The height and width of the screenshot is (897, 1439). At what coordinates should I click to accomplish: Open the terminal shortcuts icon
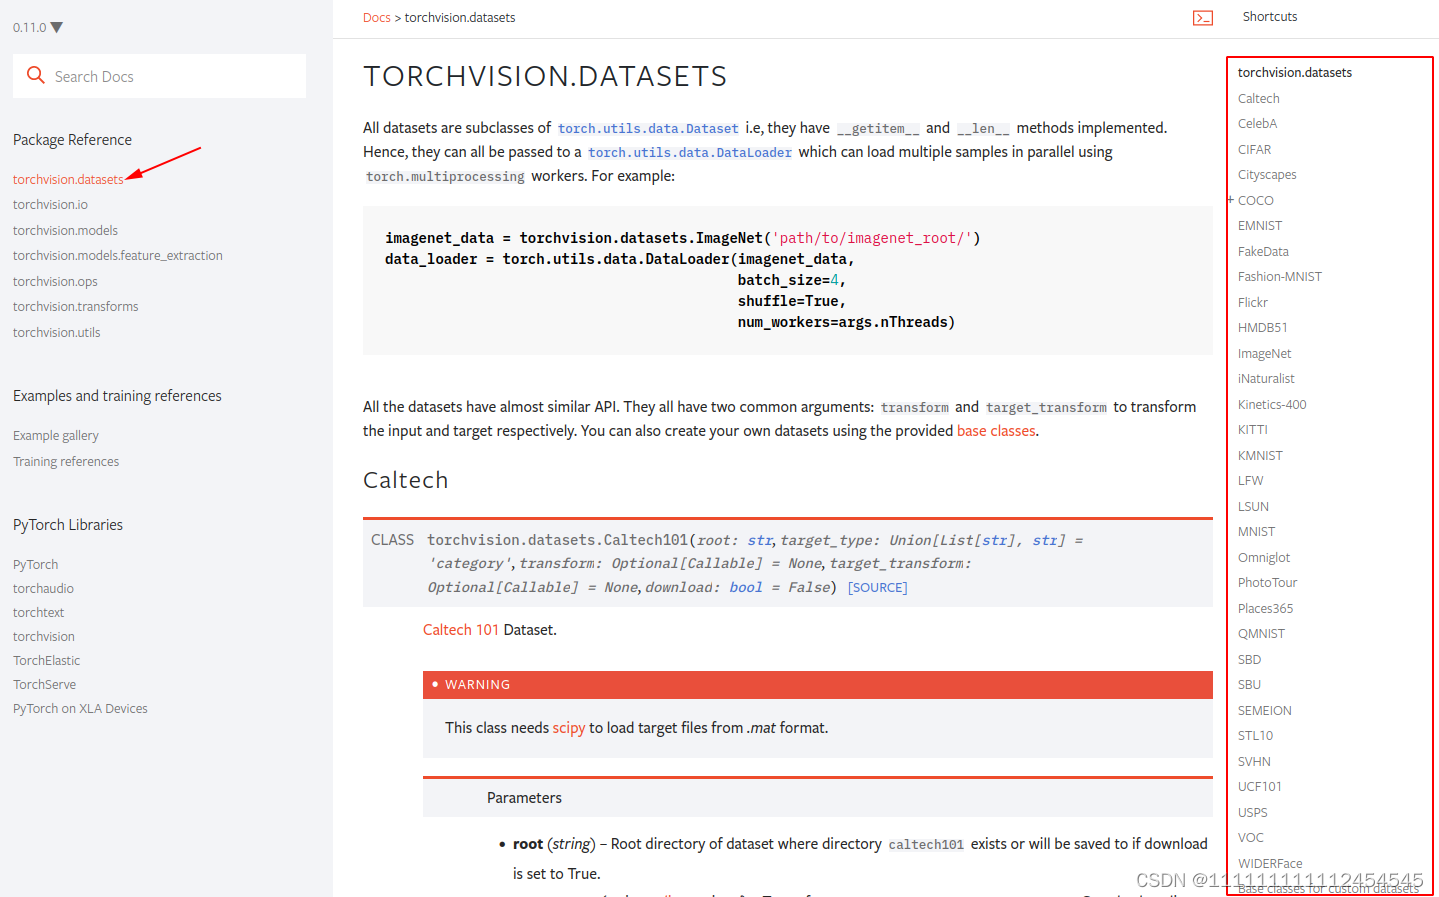(1203, 18)
